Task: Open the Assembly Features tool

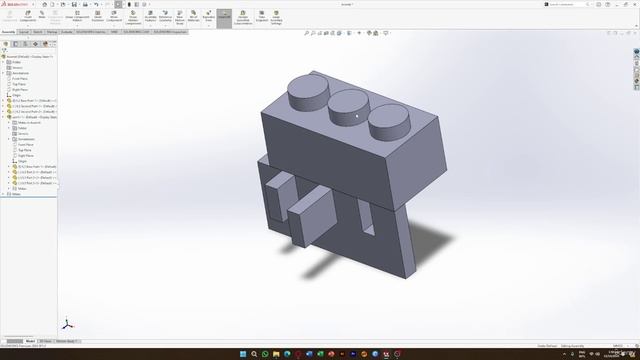Action: click(150, 16)
